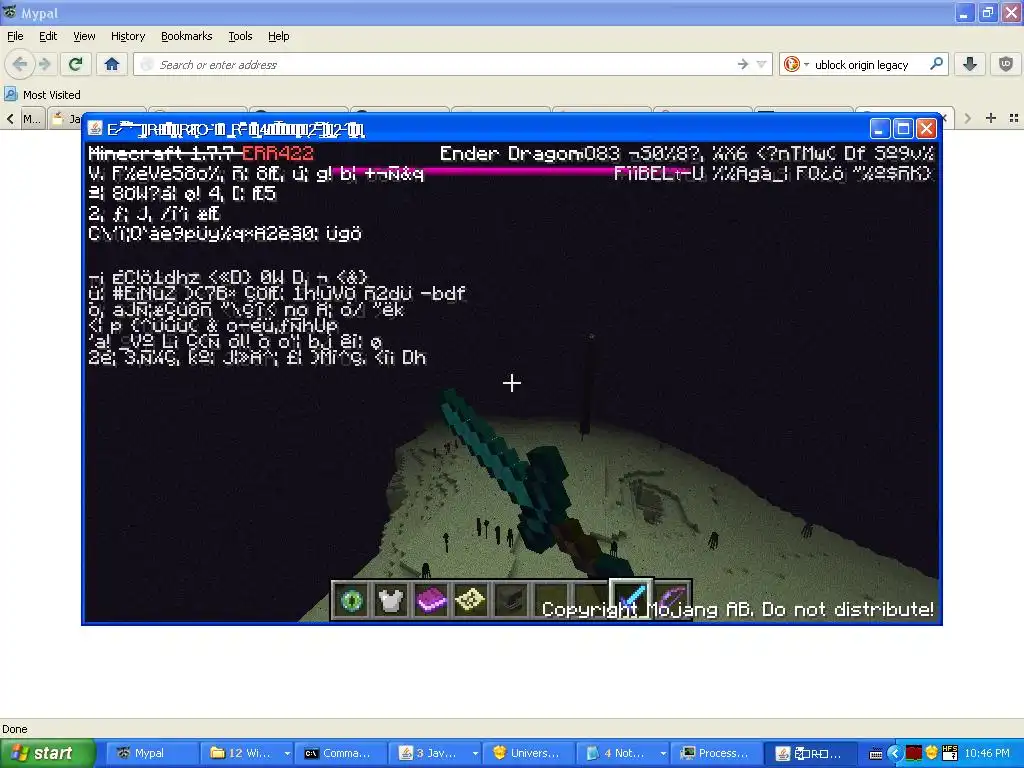Image resolution: width=1024 pixels, height=768 pixels.
Task: Select the diamond sword hotbar slot
Action: 631,598
